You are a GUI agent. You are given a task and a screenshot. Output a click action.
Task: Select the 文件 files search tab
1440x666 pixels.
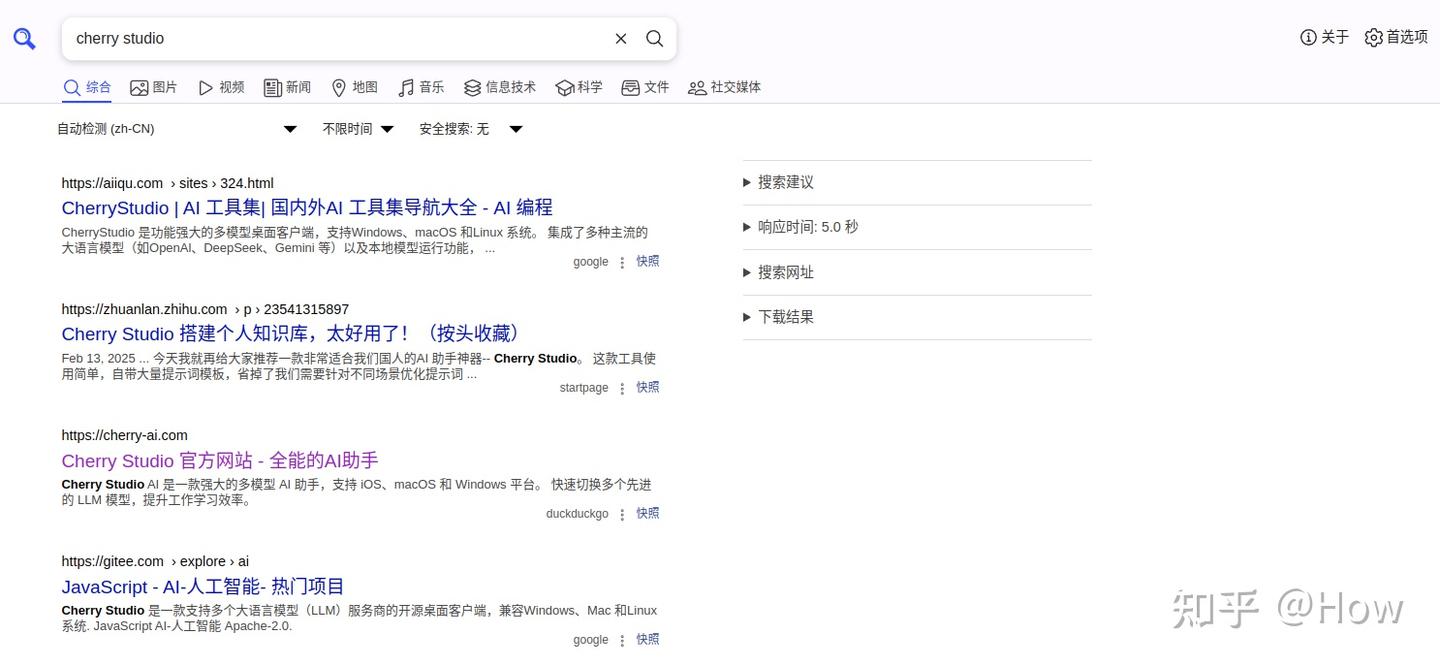[645, 87]
